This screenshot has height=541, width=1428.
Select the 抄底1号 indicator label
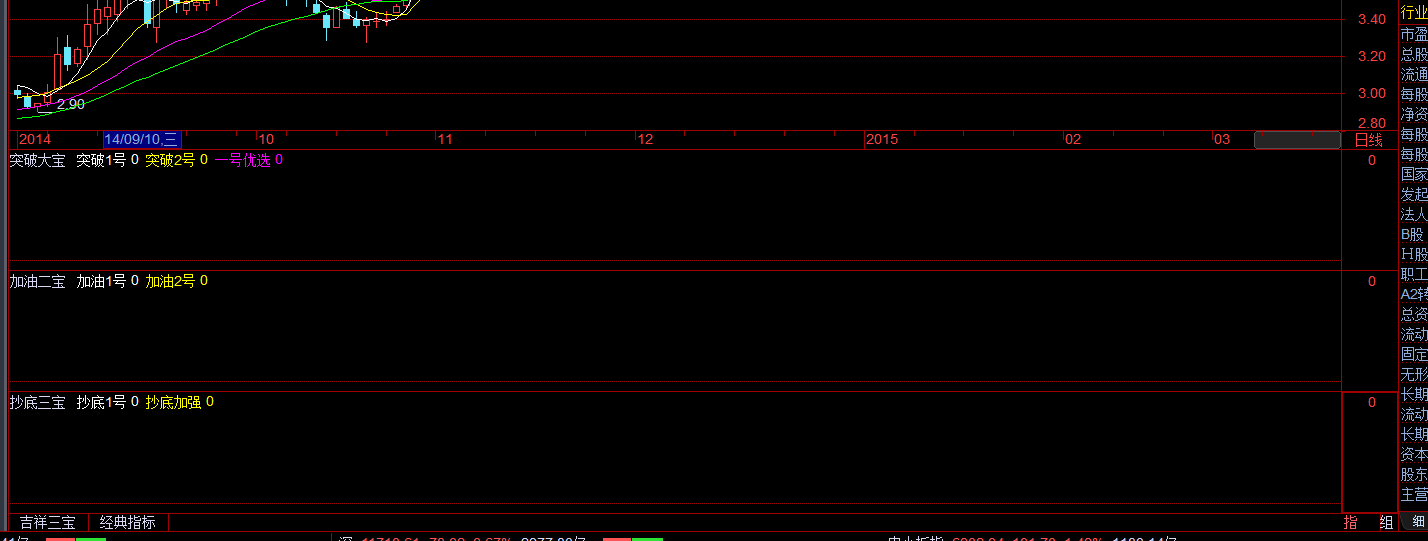coord(101,402)
